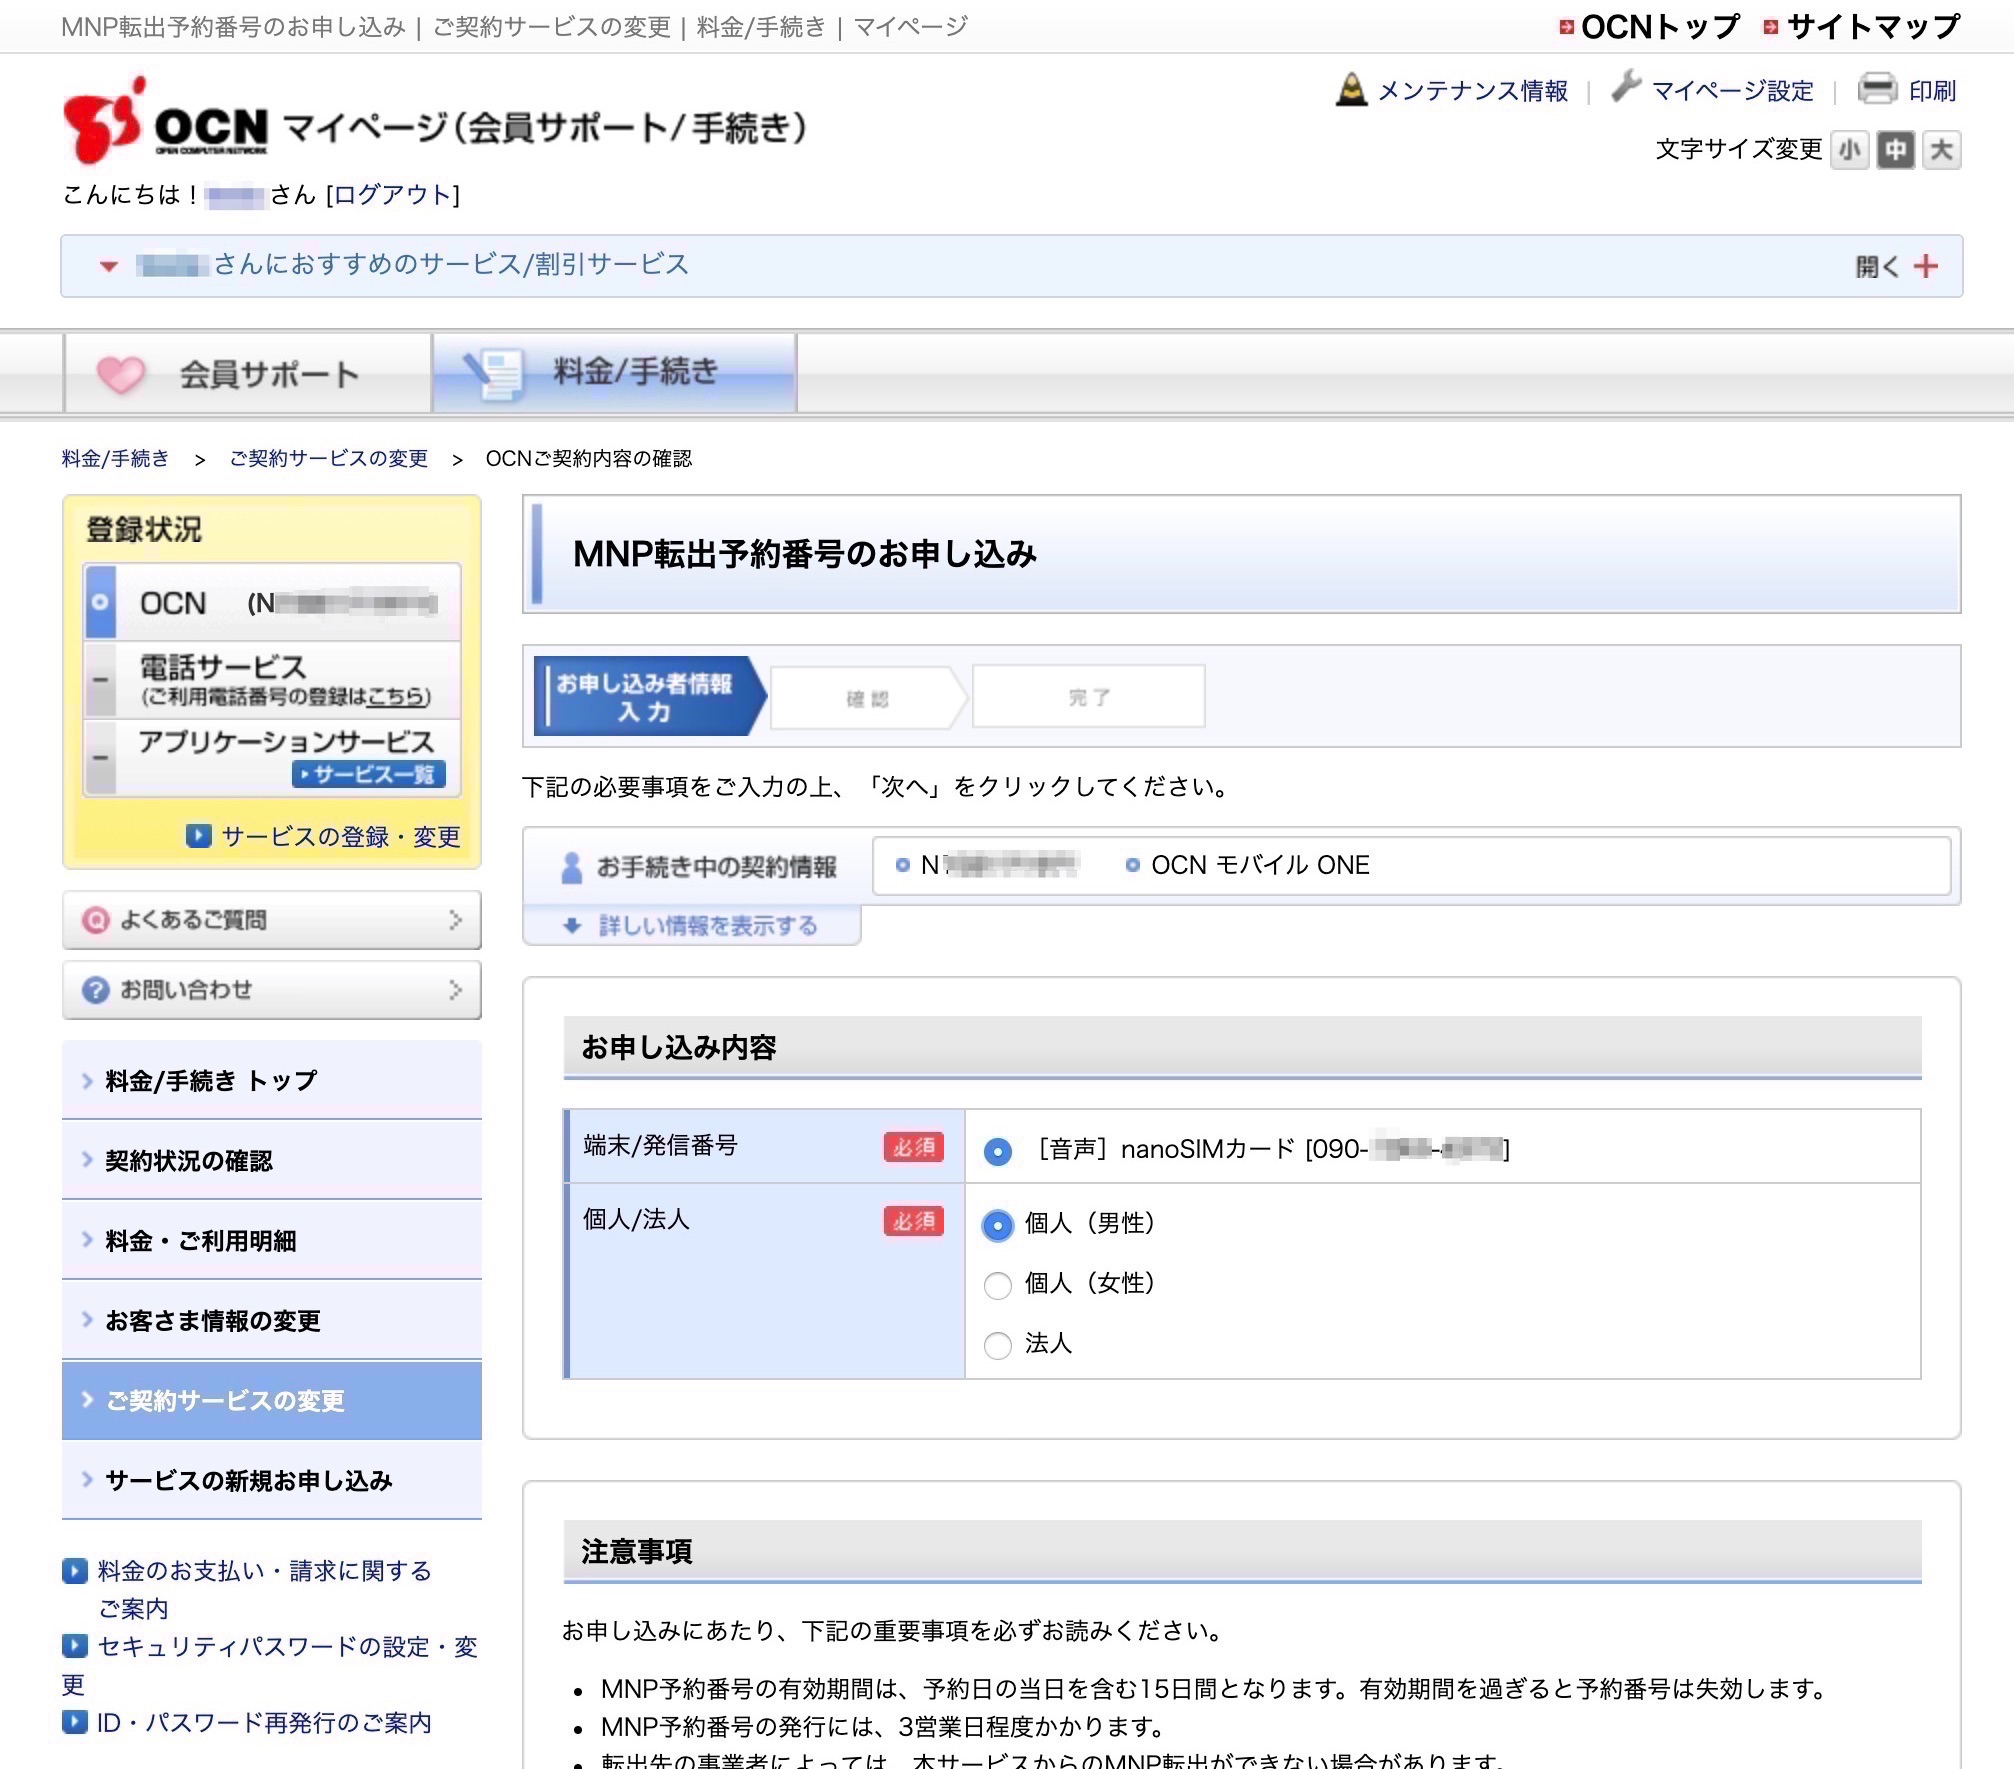This screenshot has height=1769, width=2014.
Task: Open ご契約サービスの変更 in side menu
Action: coord(272,1400)
